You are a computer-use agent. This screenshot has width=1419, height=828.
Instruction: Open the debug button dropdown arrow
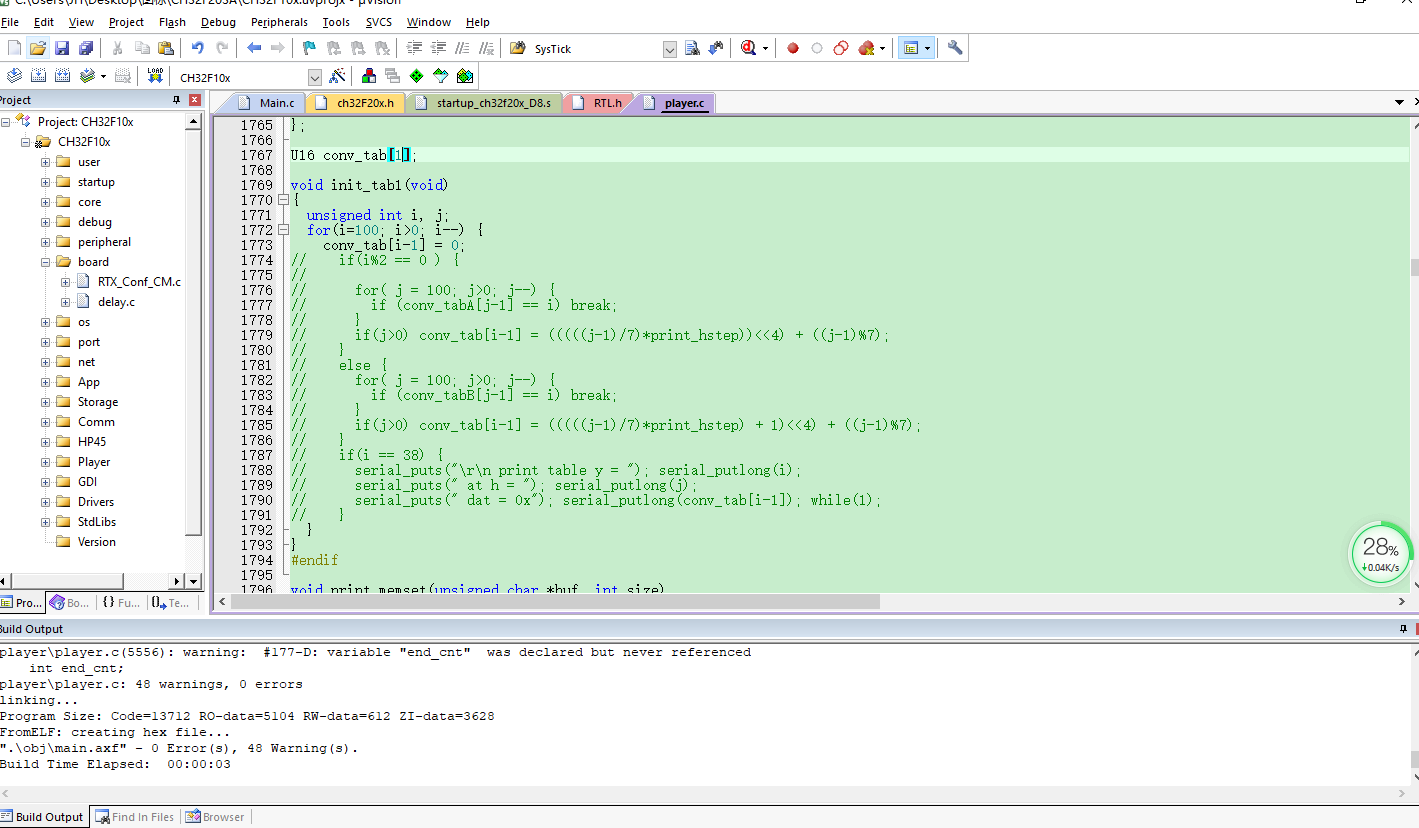(766, 48)
